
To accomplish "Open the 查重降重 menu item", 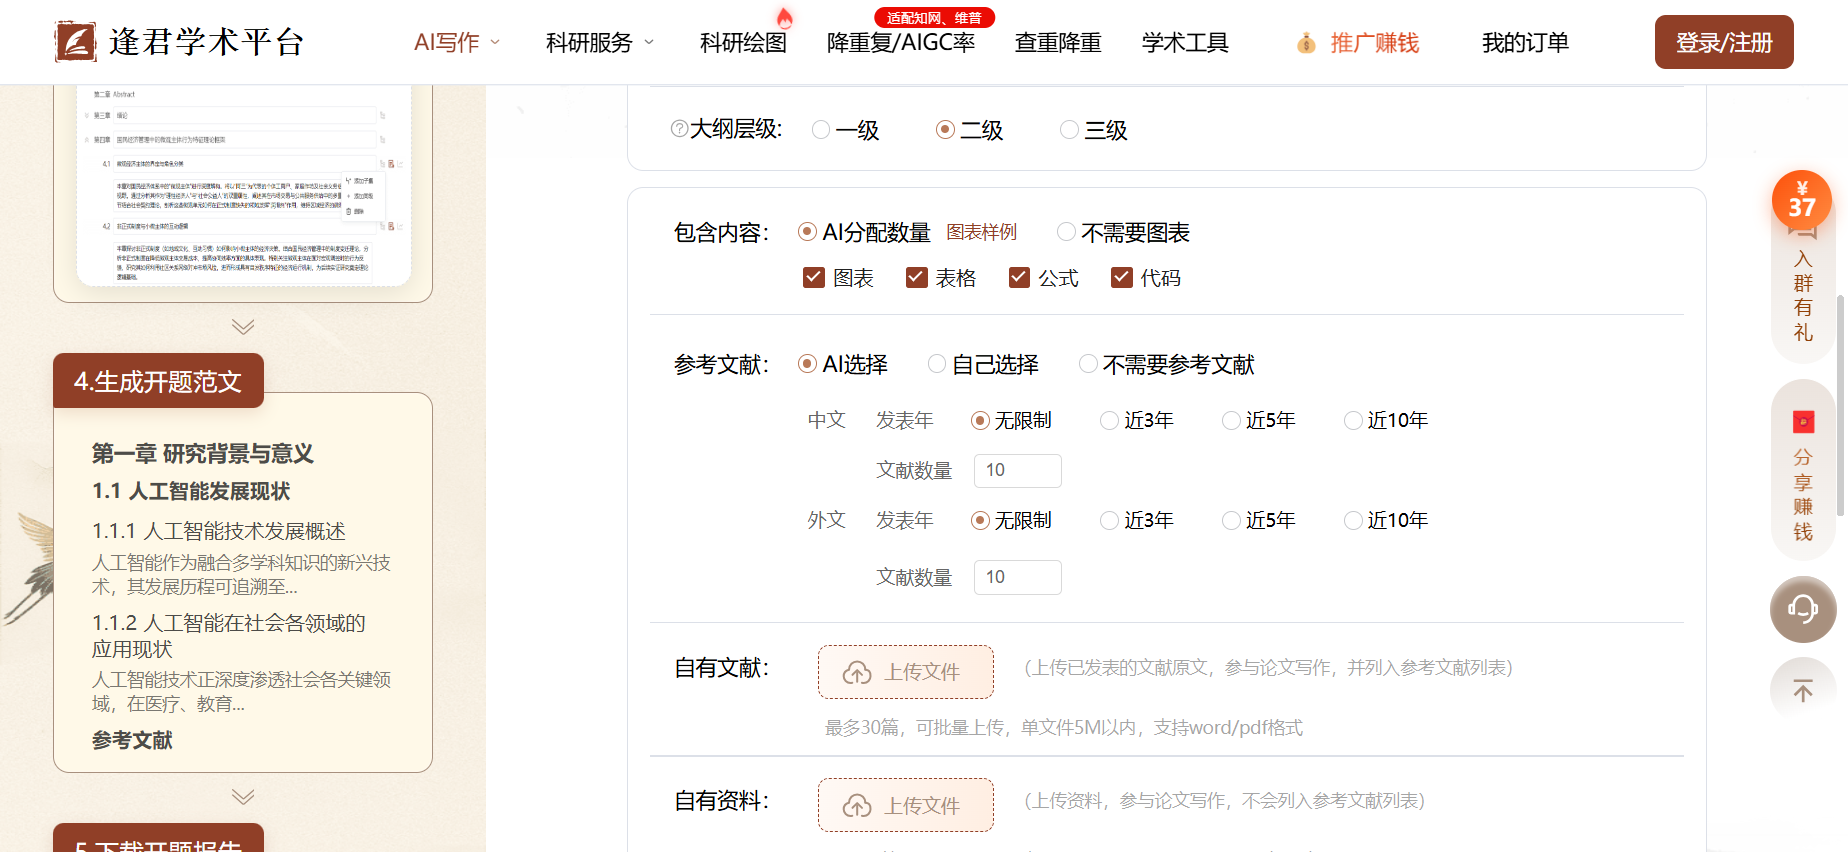I will [1058, 43].
